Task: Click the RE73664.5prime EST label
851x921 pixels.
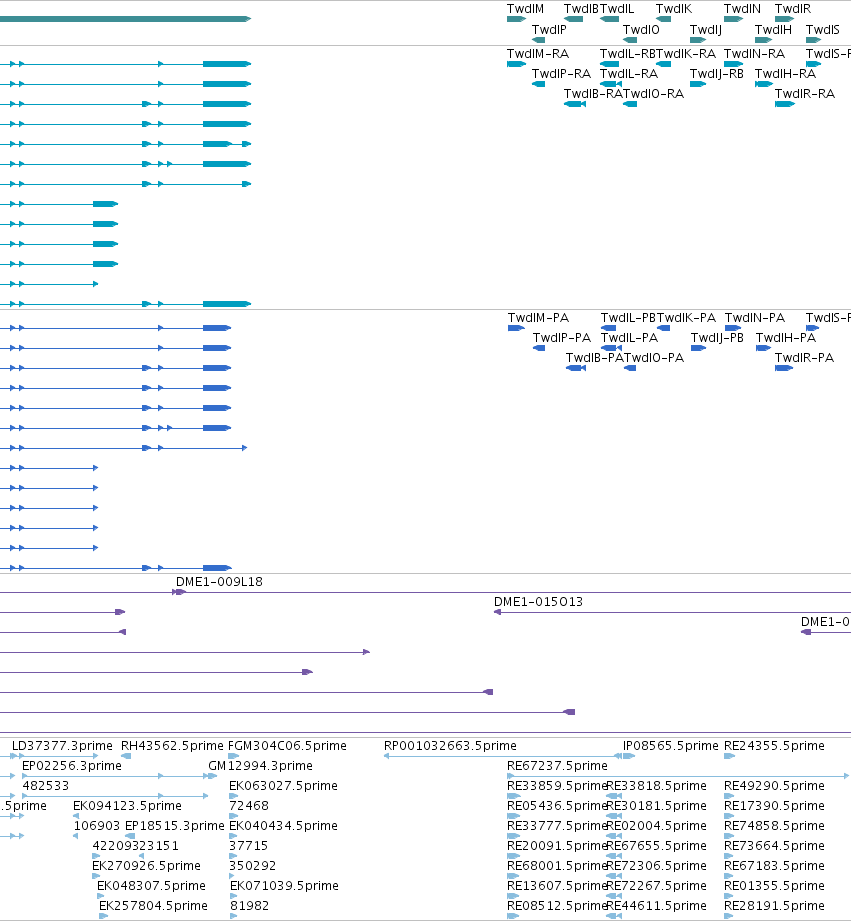Action: click(x=774, y=845)
